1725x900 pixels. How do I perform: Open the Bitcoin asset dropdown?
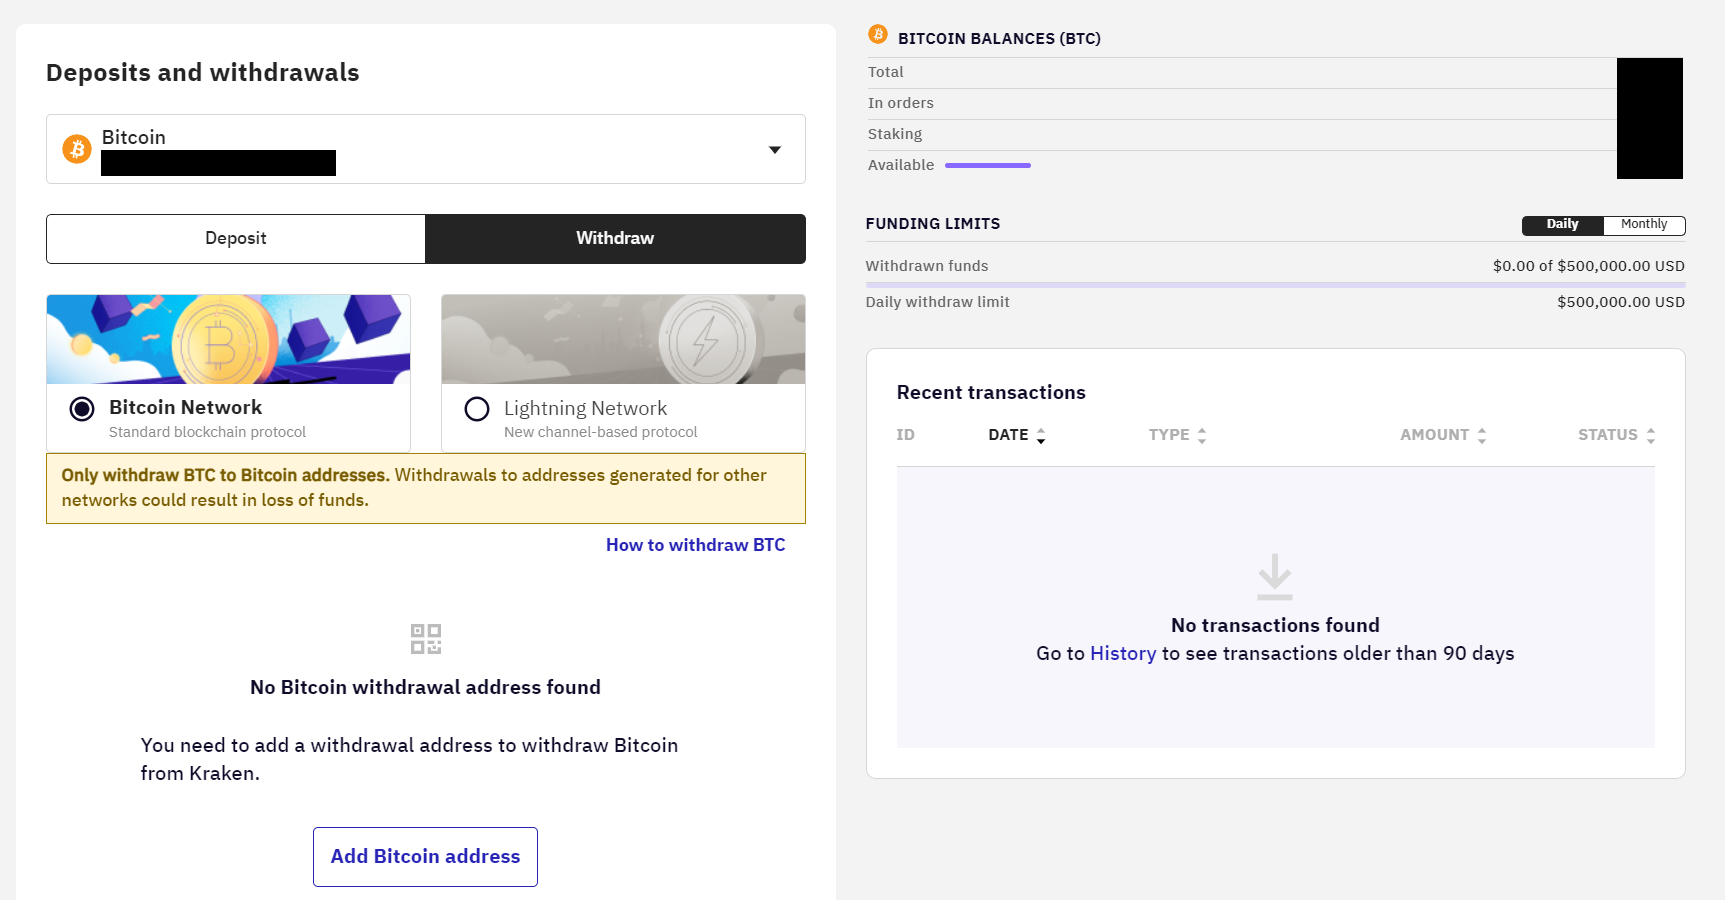click(x=426, y=149)
